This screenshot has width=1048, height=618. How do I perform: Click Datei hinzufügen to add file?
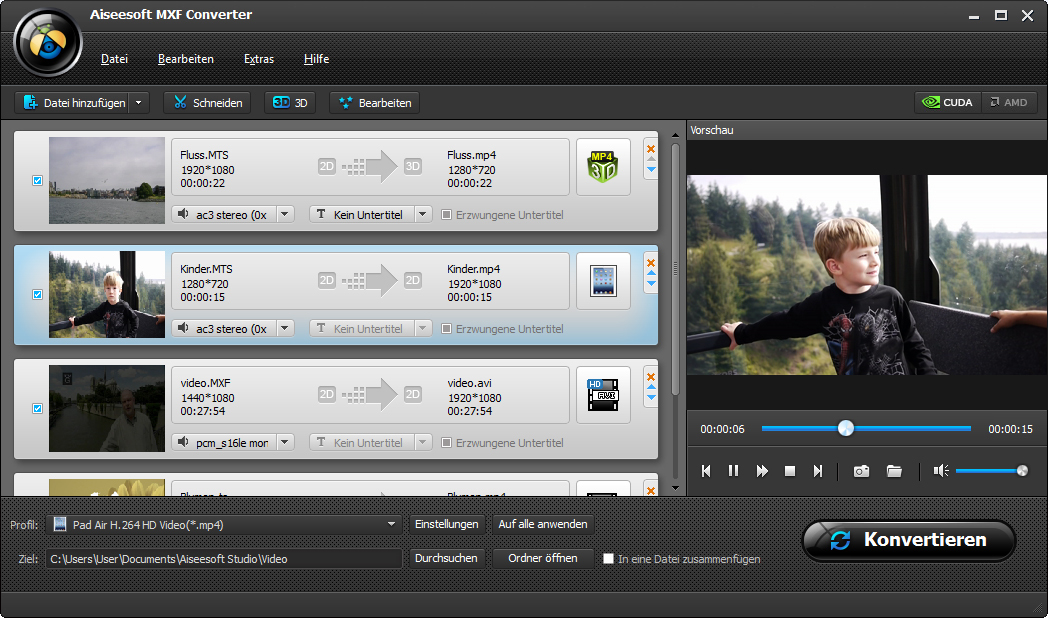coord(72,102)
